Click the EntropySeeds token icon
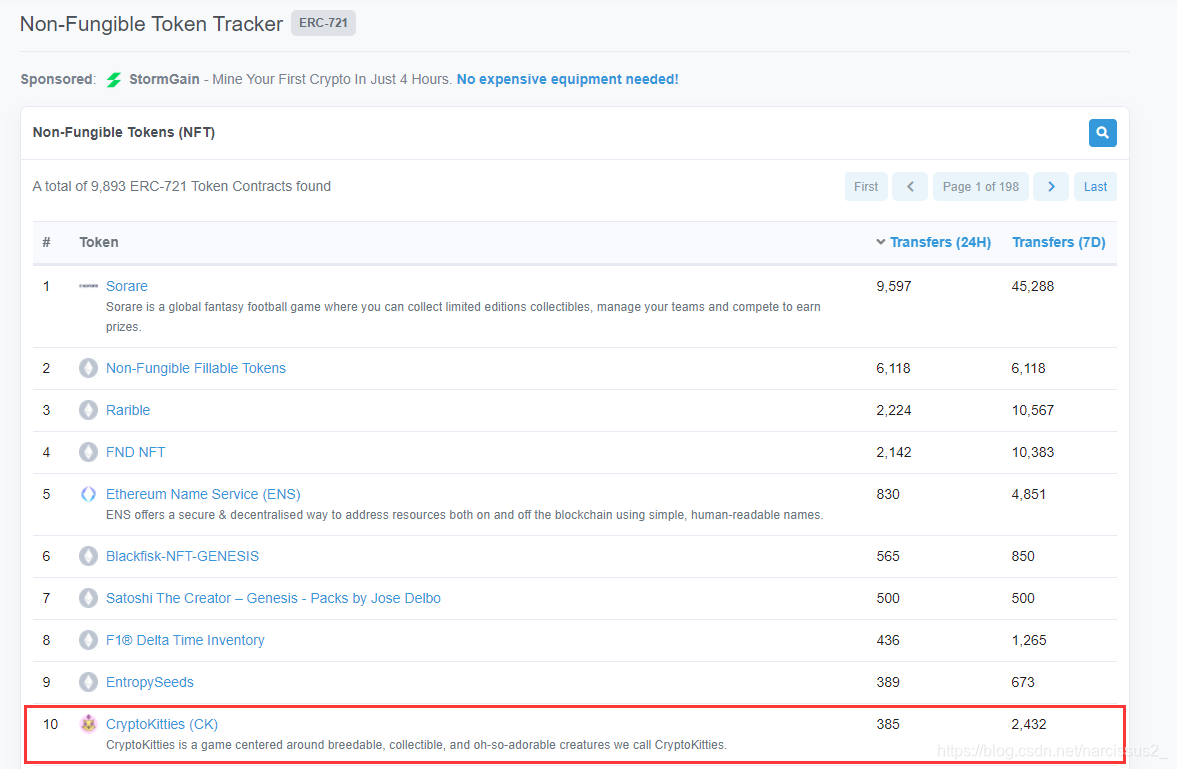 pyautogui.click(x=89, y=682)
